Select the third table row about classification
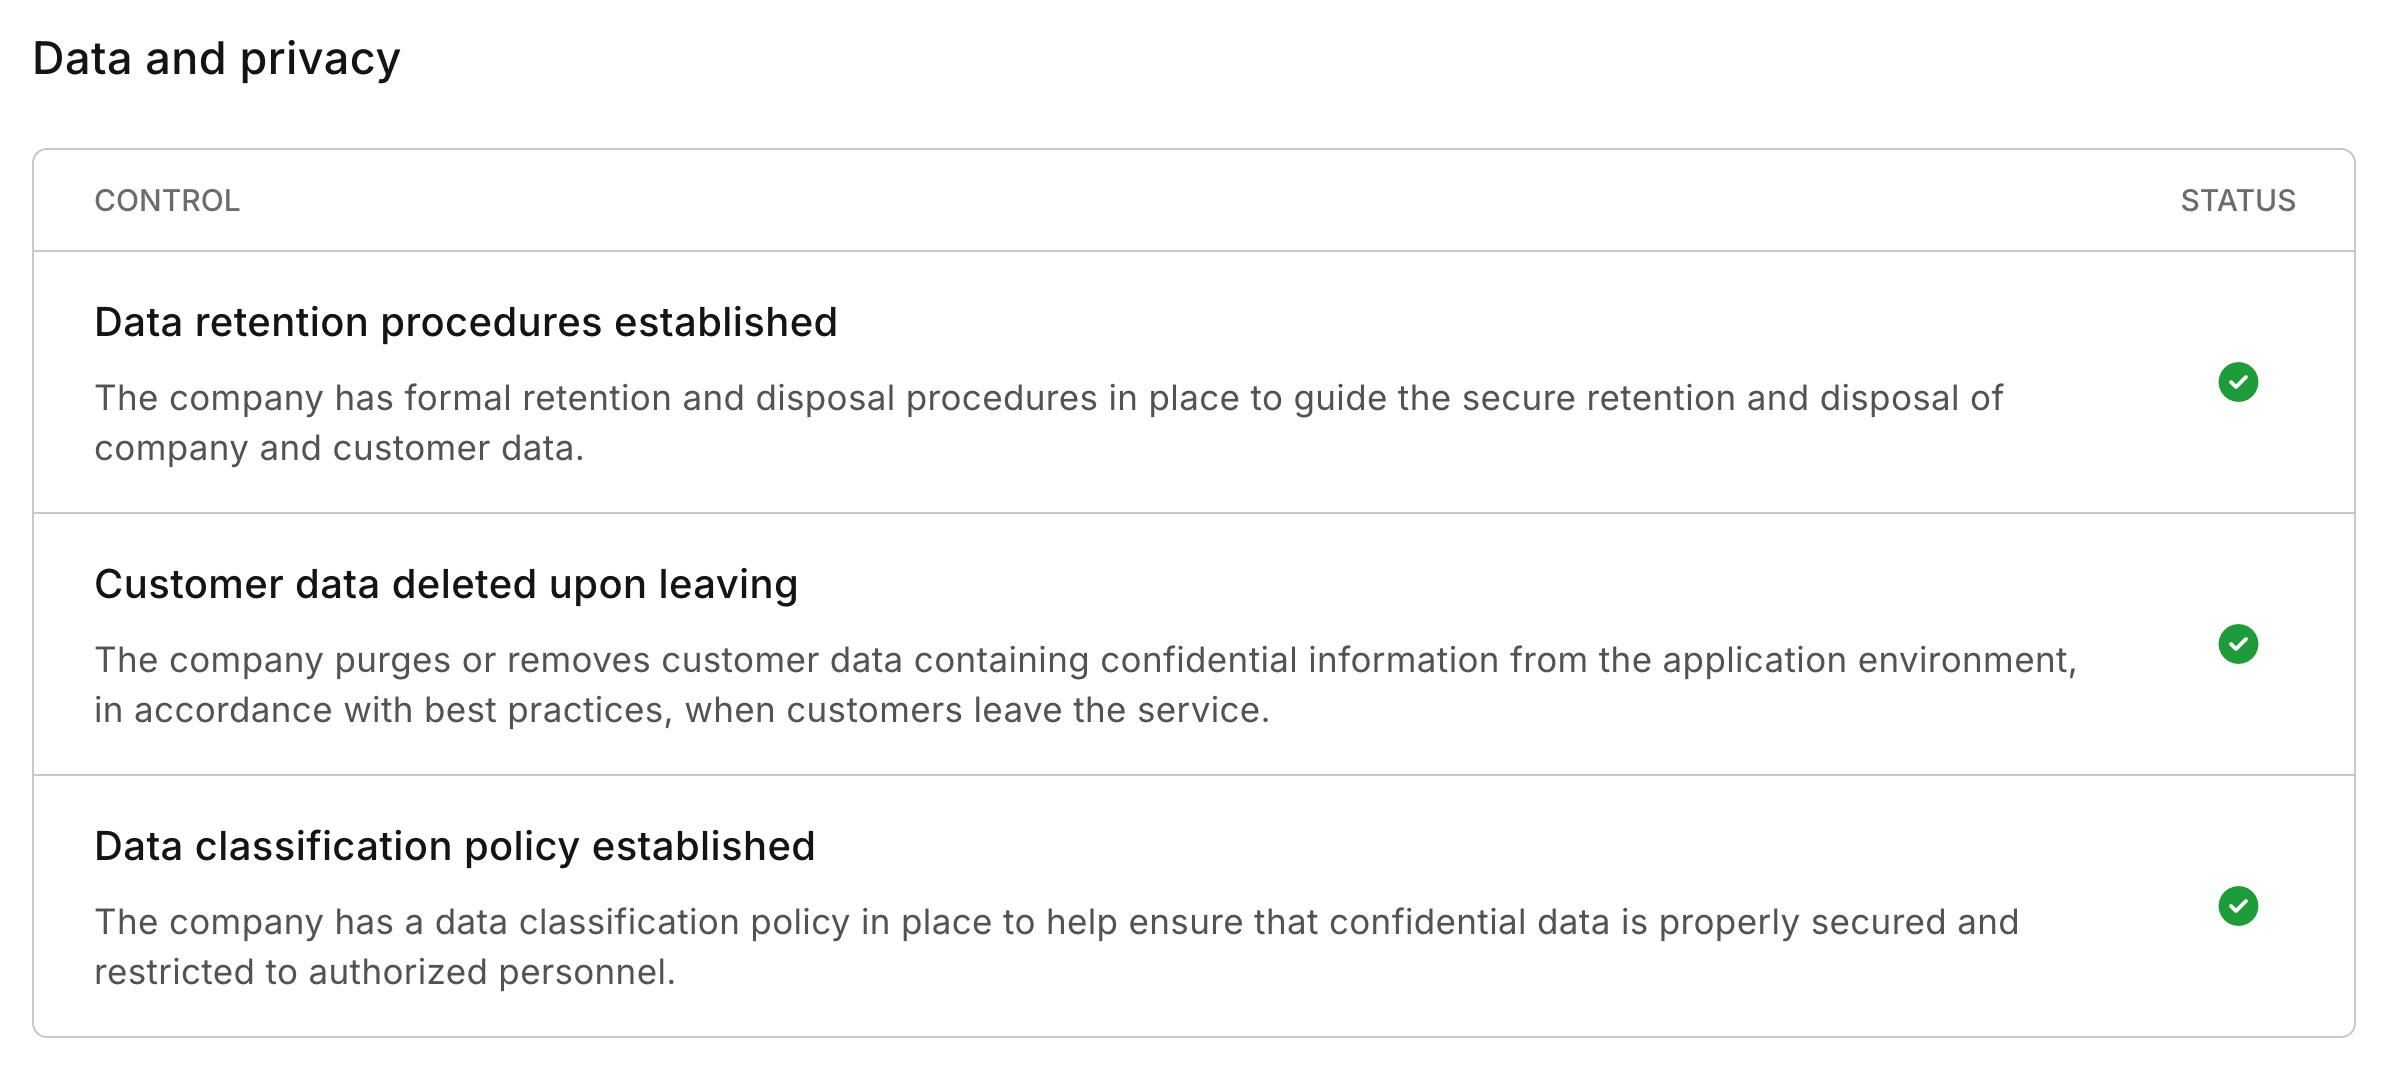The height and width of the screenshot is (1078, 2390). pos(1194,906)
